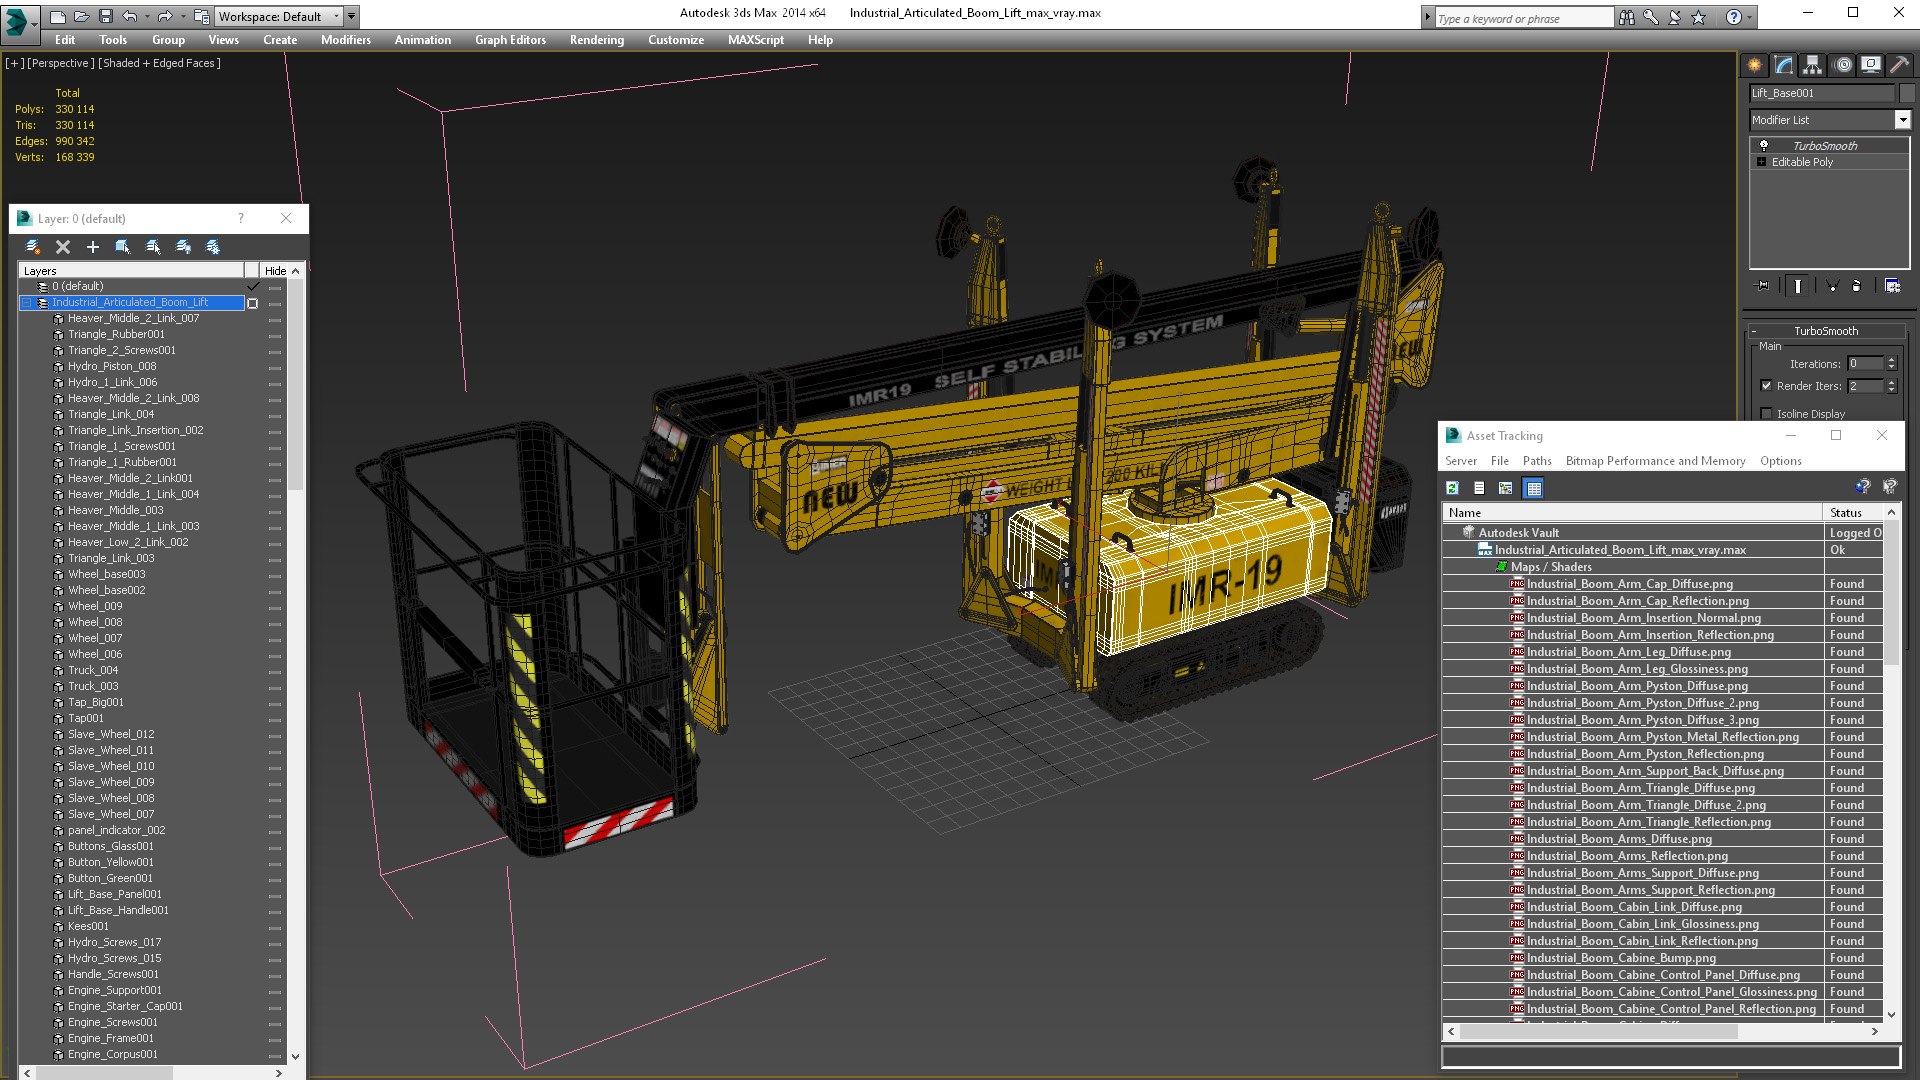Open the Favorites star icon
Viewport: 1920px width, 1080px height.
coord(1698,17)
